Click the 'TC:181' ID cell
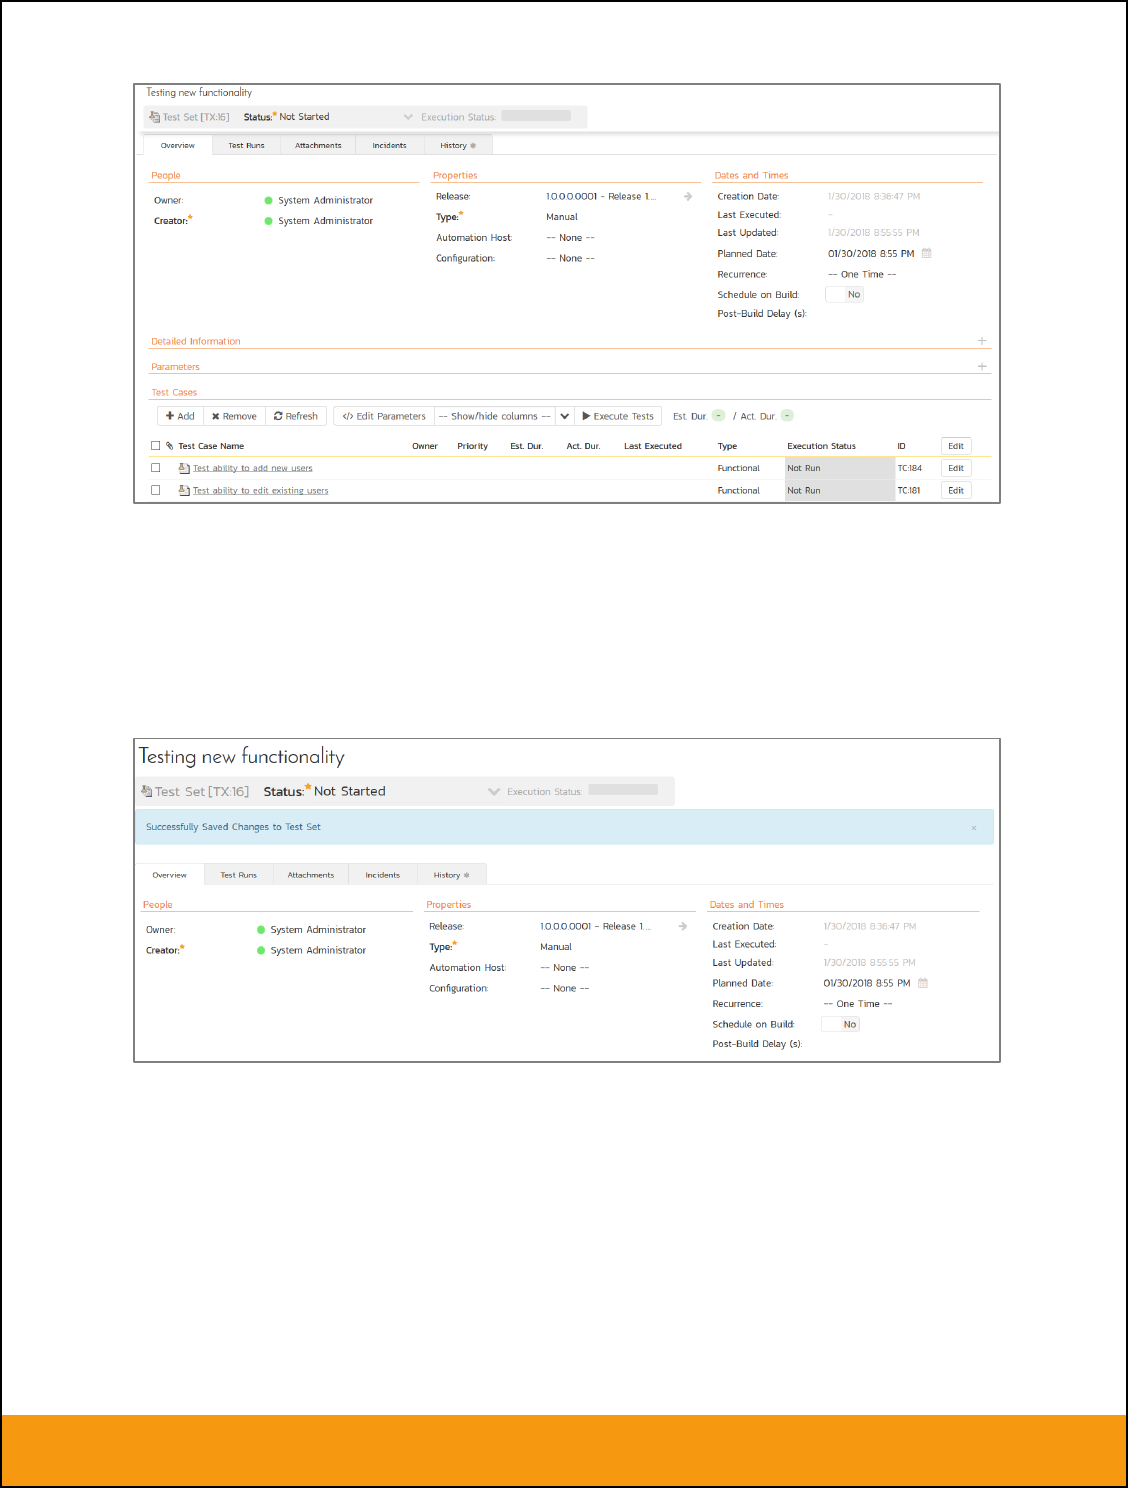 [x=908, y=490]
